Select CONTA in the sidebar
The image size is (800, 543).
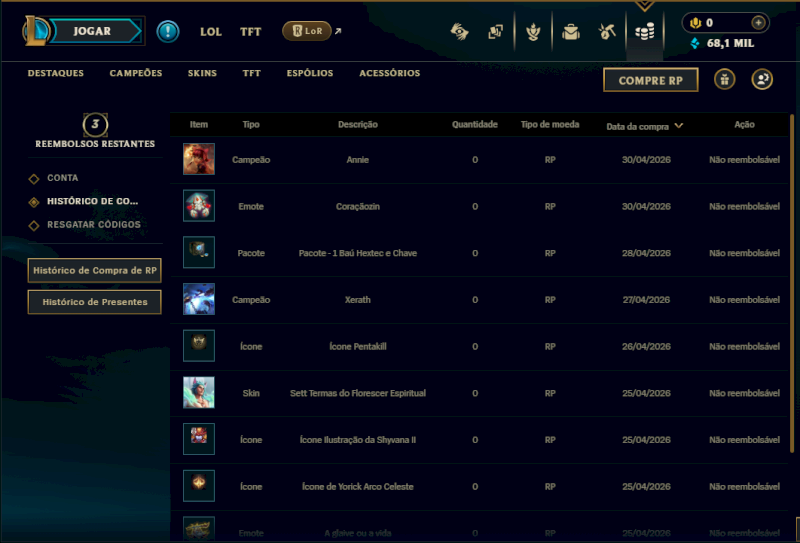pyautogui.click(x=63, y=178)
